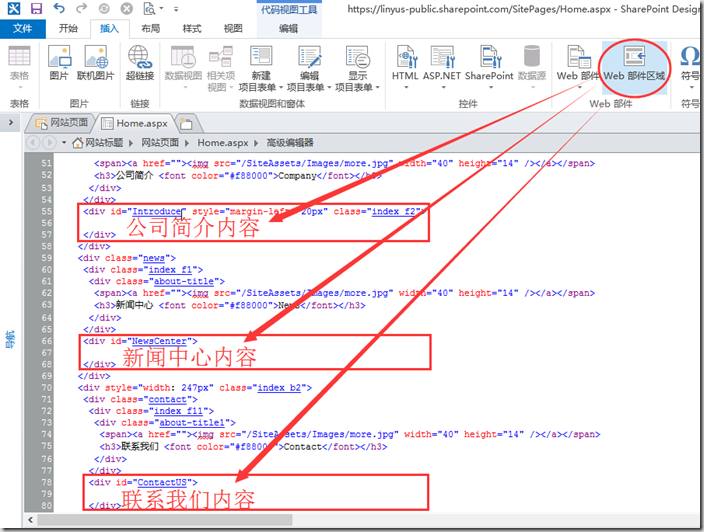Click the ContactUS id text on line 78
704x532 pixels.
point(162,482)
